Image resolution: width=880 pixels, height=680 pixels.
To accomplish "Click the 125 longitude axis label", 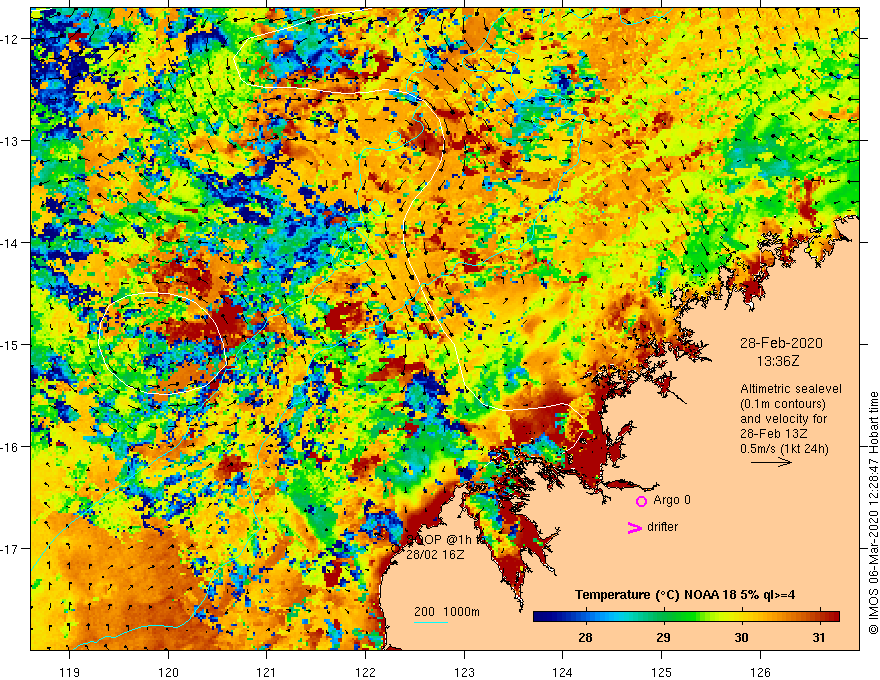I will pyautogui.click(x=662, y=672).
